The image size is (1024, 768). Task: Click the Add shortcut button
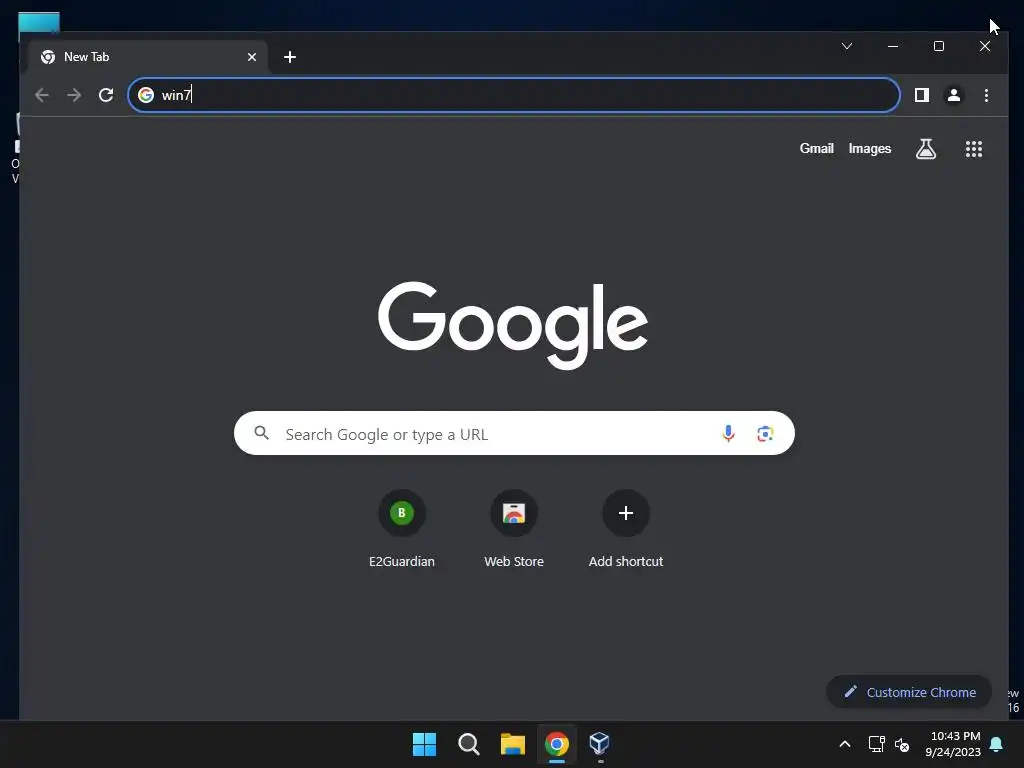pos(626,528)
